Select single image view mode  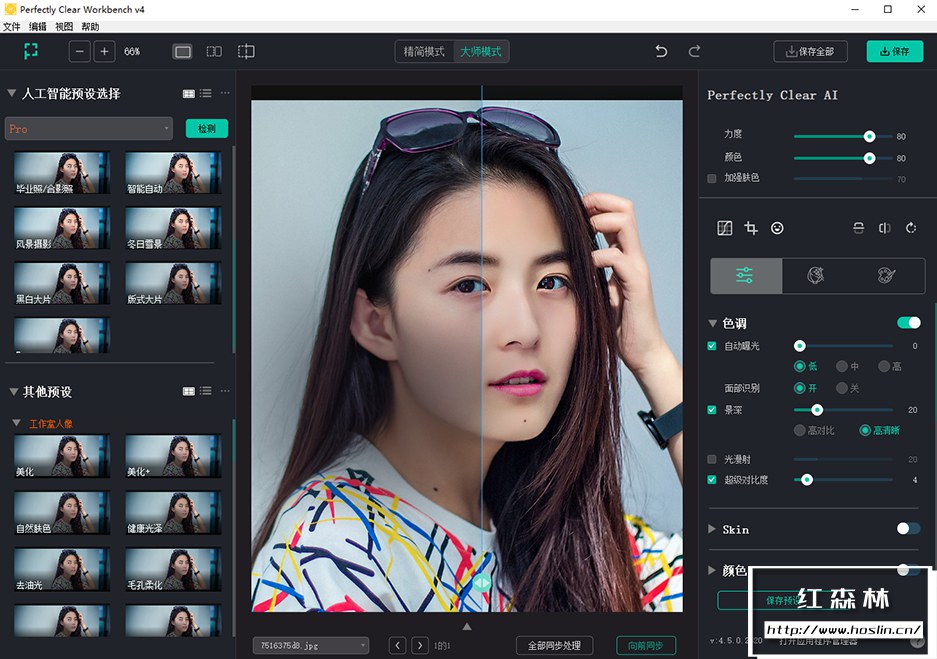click(x=182, y=52)
